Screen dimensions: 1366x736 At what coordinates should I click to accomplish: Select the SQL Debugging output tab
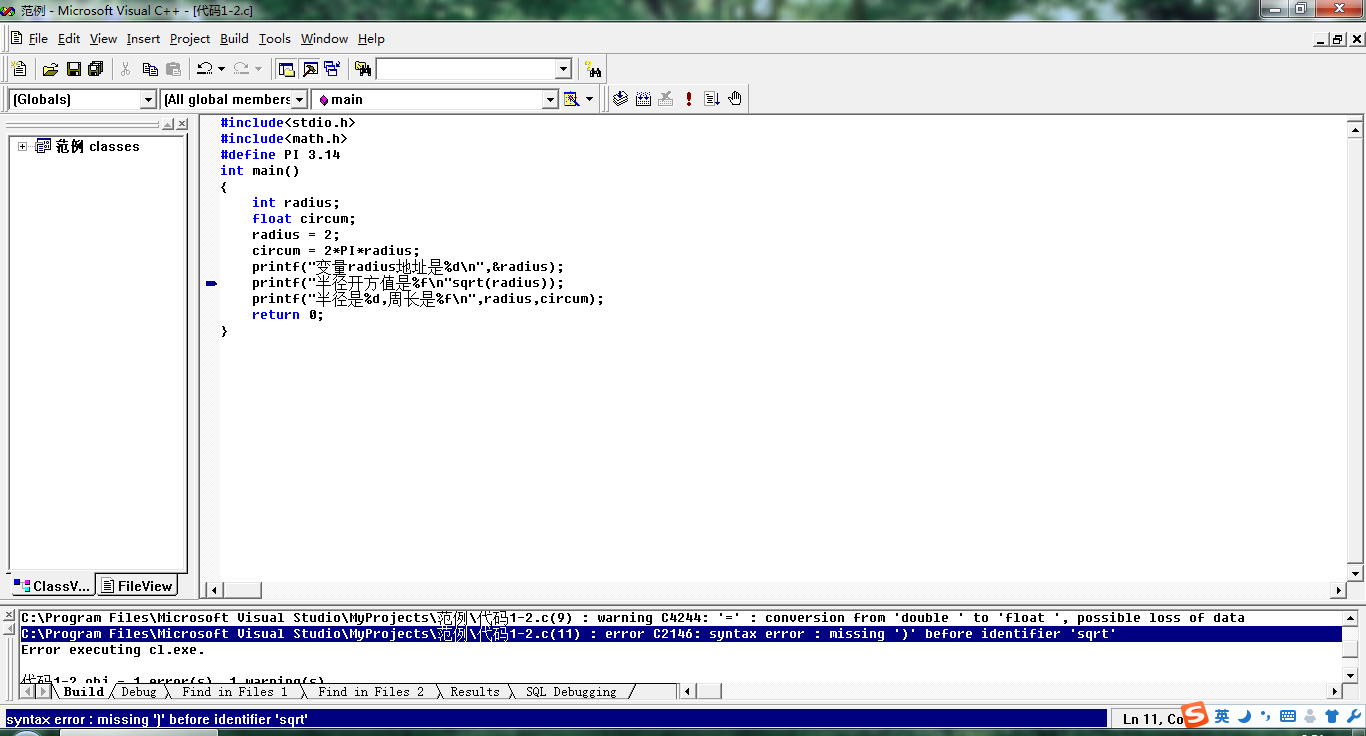point(571,692)
